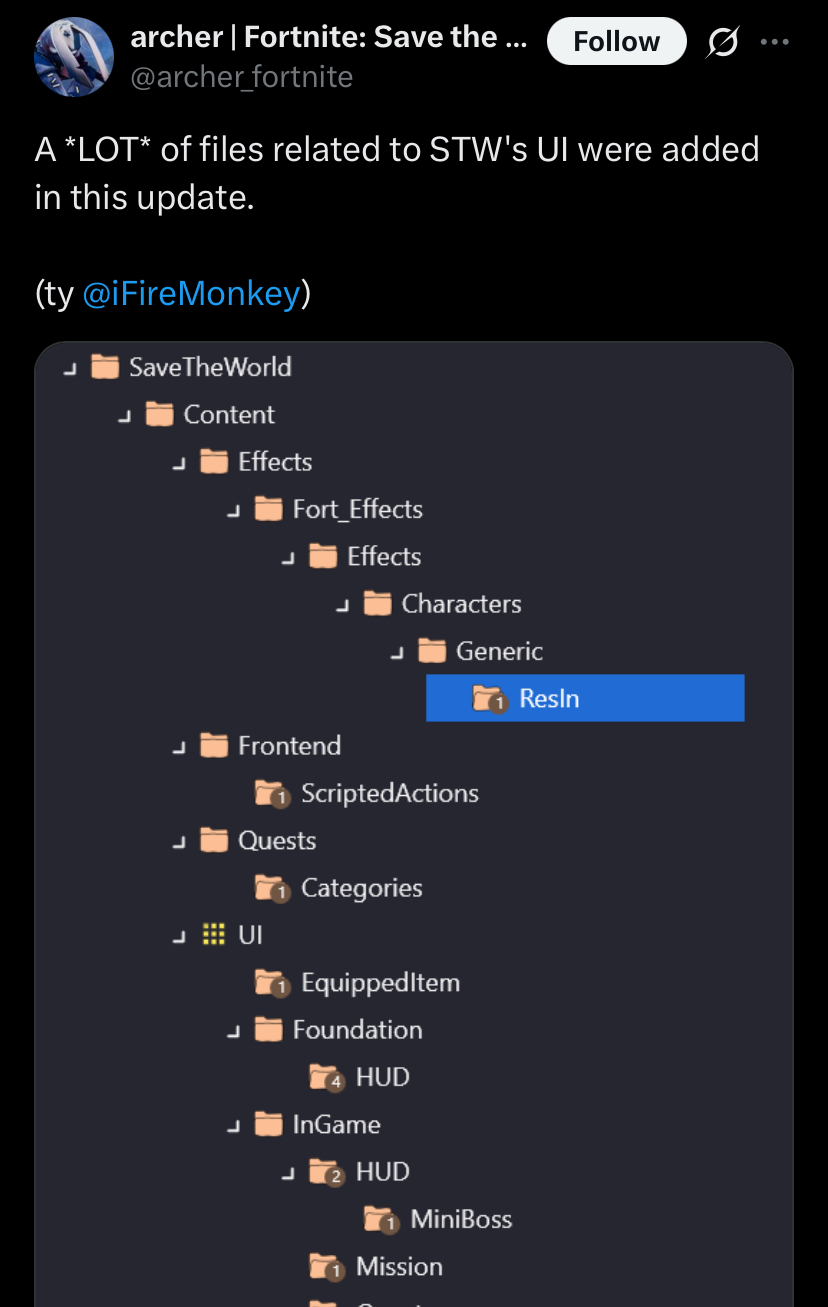Collapse the InGame folder arrow
The height and width of the screenshot is (1307, 828).
click(232, 1126)
